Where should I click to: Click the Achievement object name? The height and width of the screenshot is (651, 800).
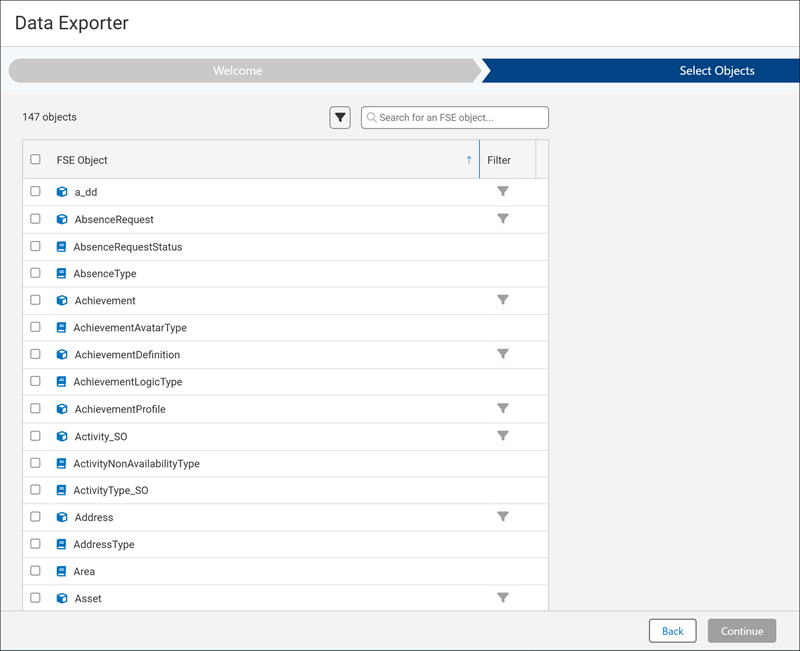pyautogui.click(x=105, y=301)
